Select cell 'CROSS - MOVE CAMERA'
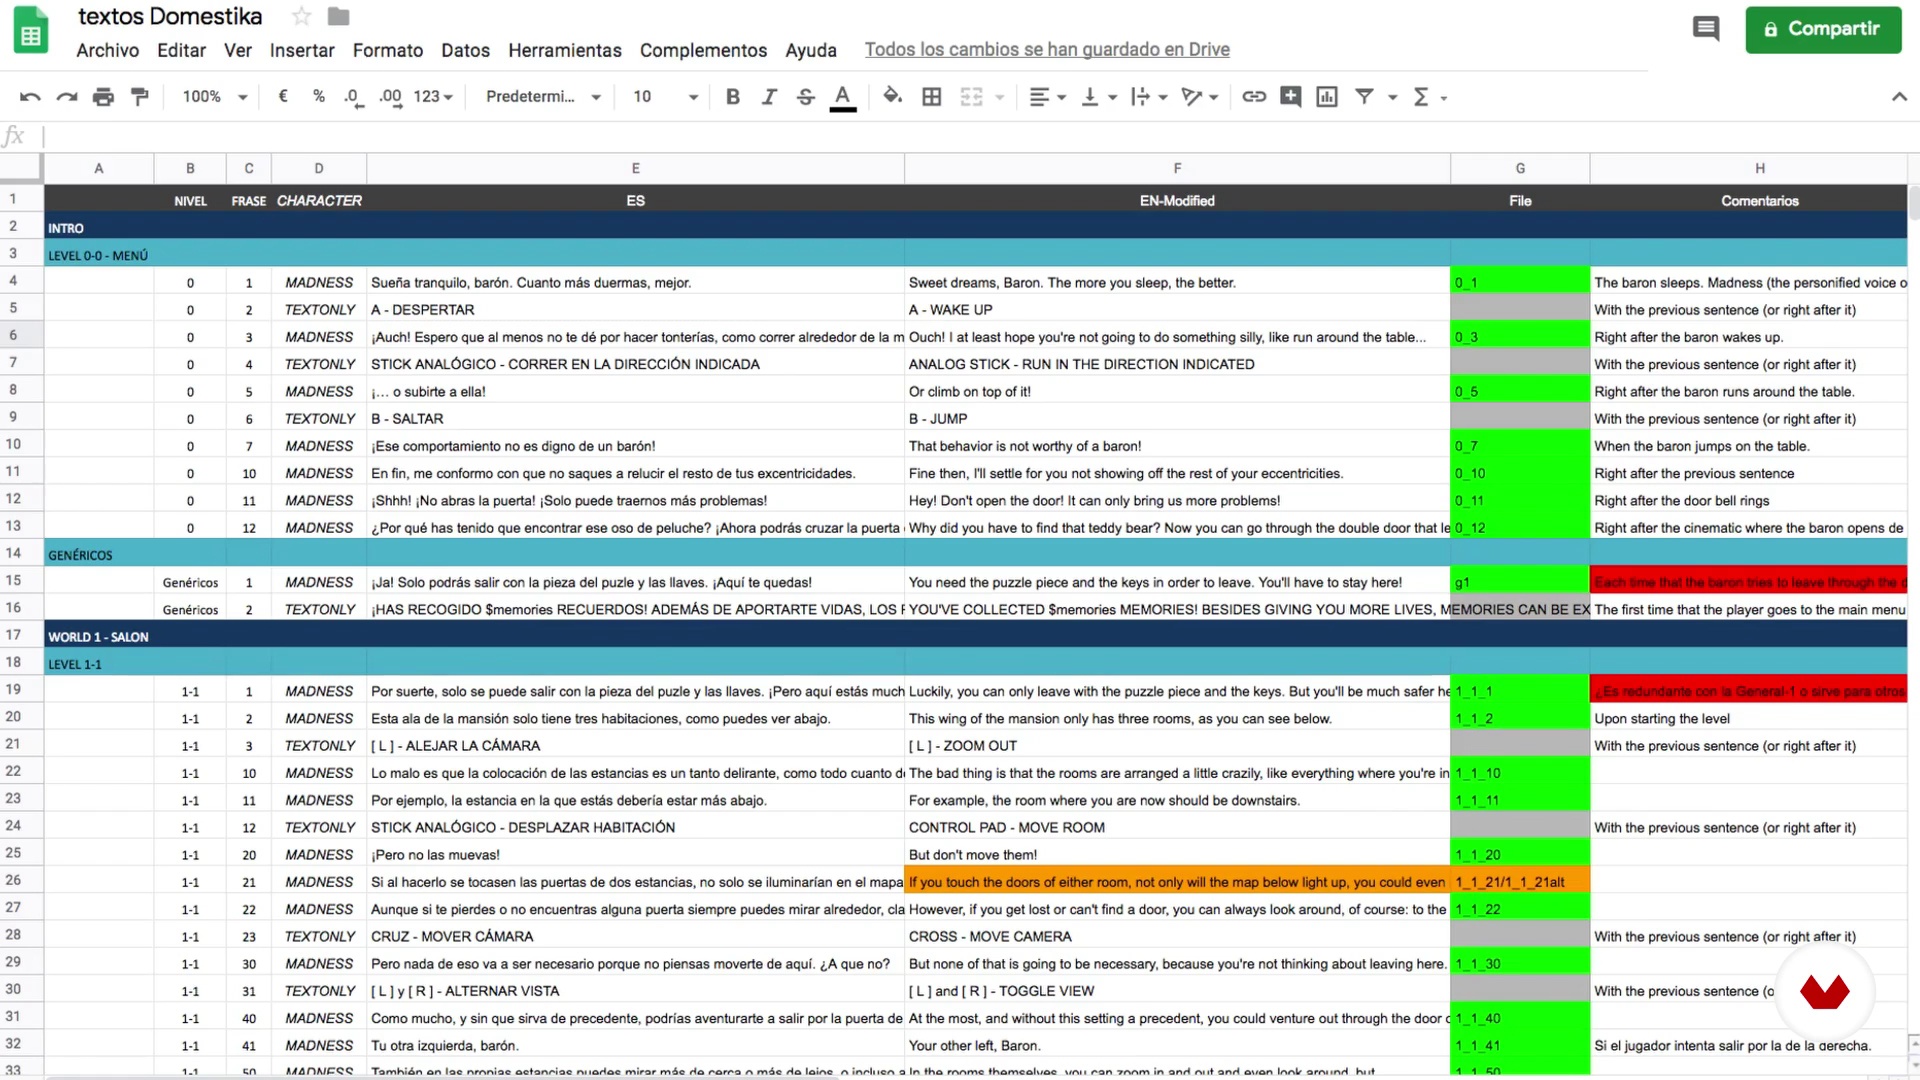The image size is (1920, 1080). click(x=1177, y=937)
